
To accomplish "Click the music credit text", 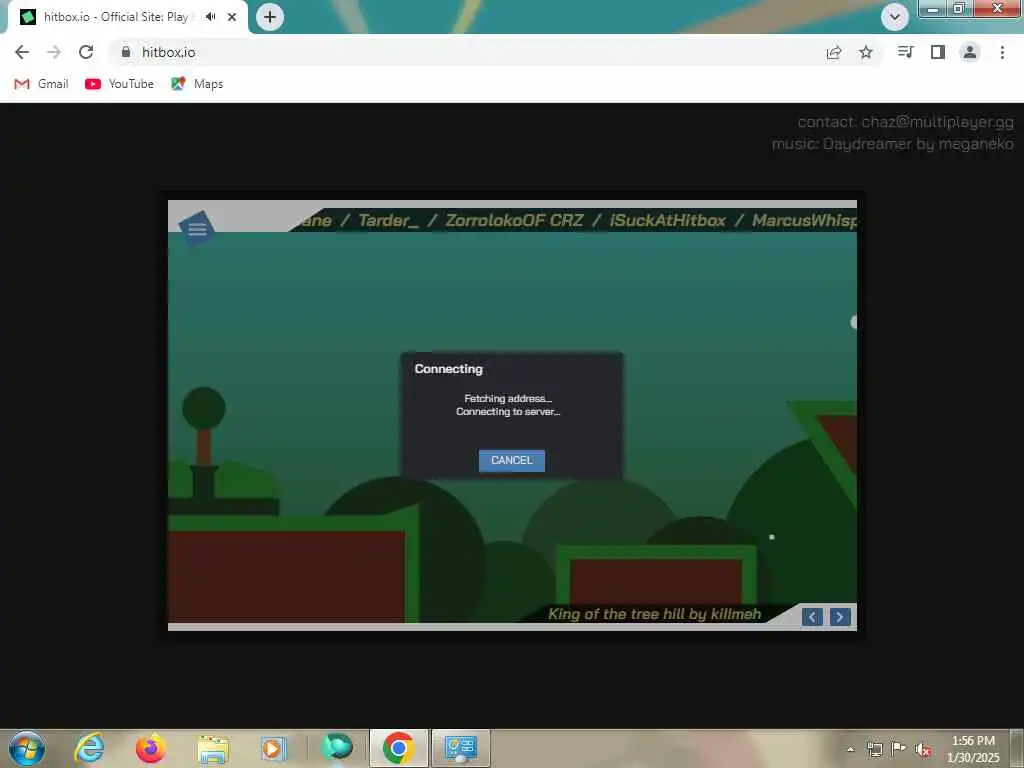I will pyautogui.click(x=893, y=144).
